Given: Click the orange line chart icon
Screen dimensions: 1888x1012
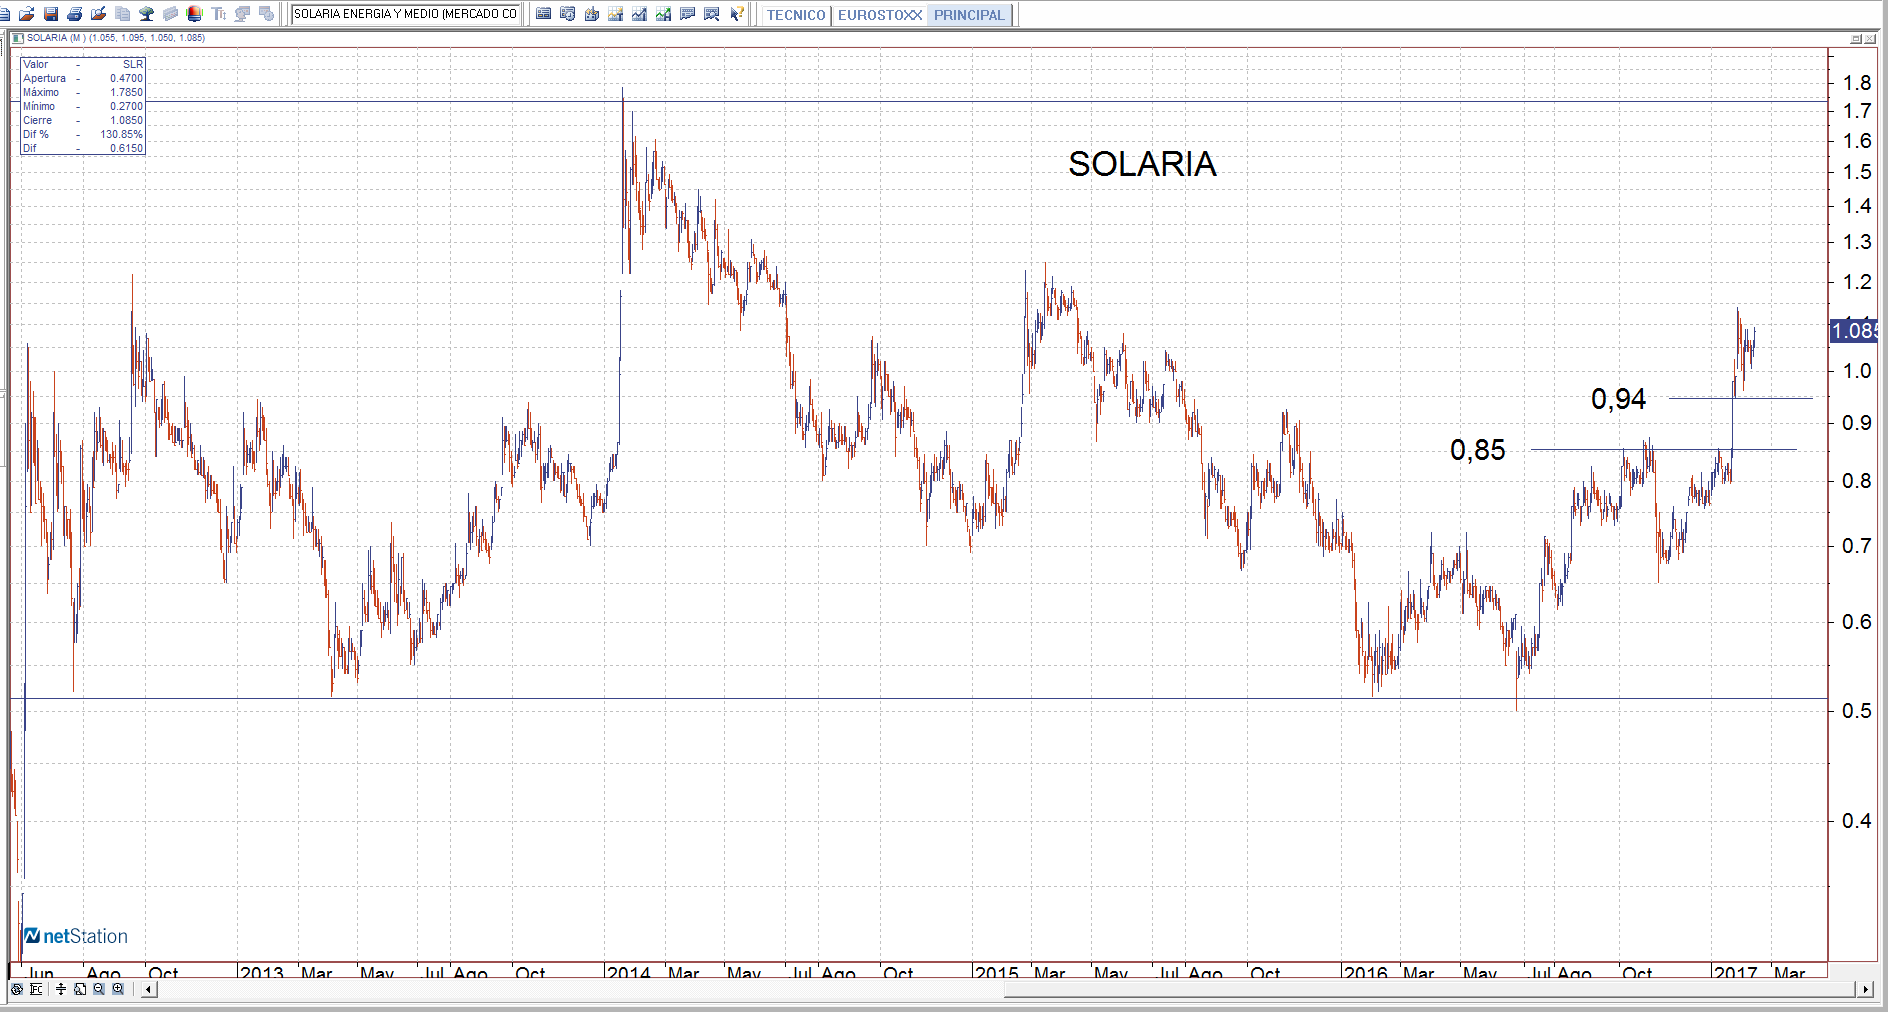Looking at the screenshot, I should [x=616, y=14].
